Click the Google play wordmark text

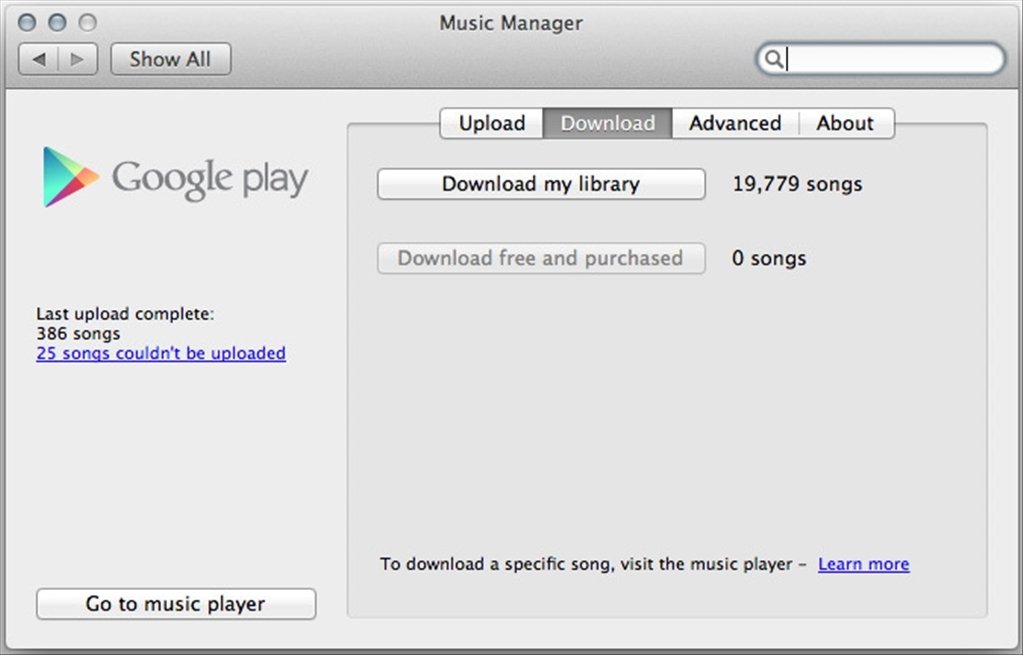click(x=210, y=178)
